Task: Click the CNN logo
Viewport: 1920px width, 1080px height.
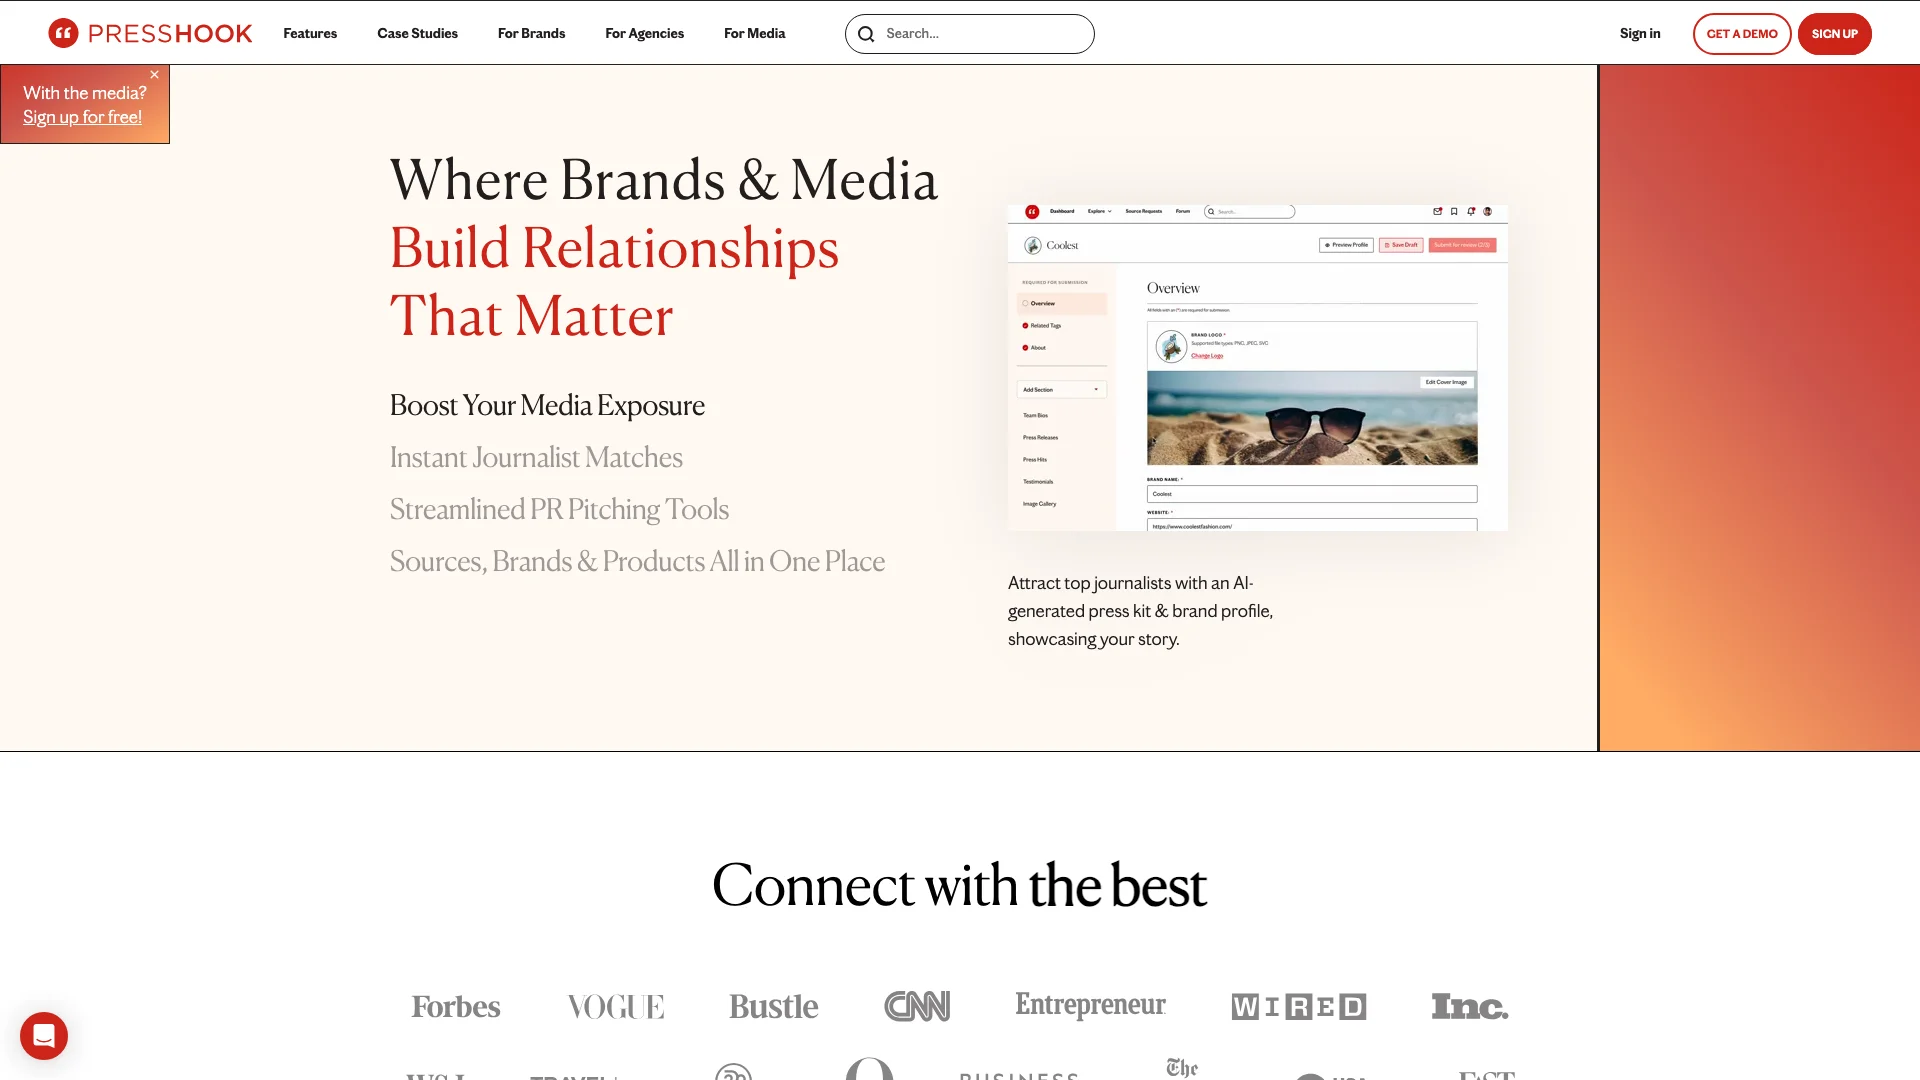Action: pyautogui.click(x=917, y=1006)
